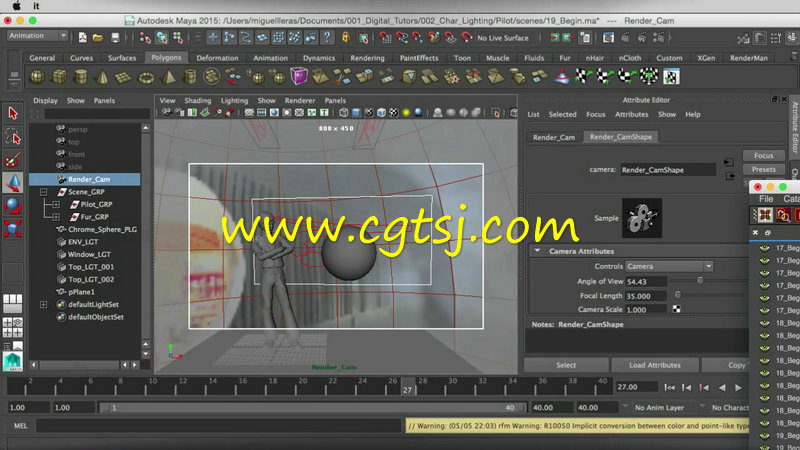Viewport: 800px width, 450px height.
Task: Select the arrow Select tool
Action: click(x=13, y=113)
